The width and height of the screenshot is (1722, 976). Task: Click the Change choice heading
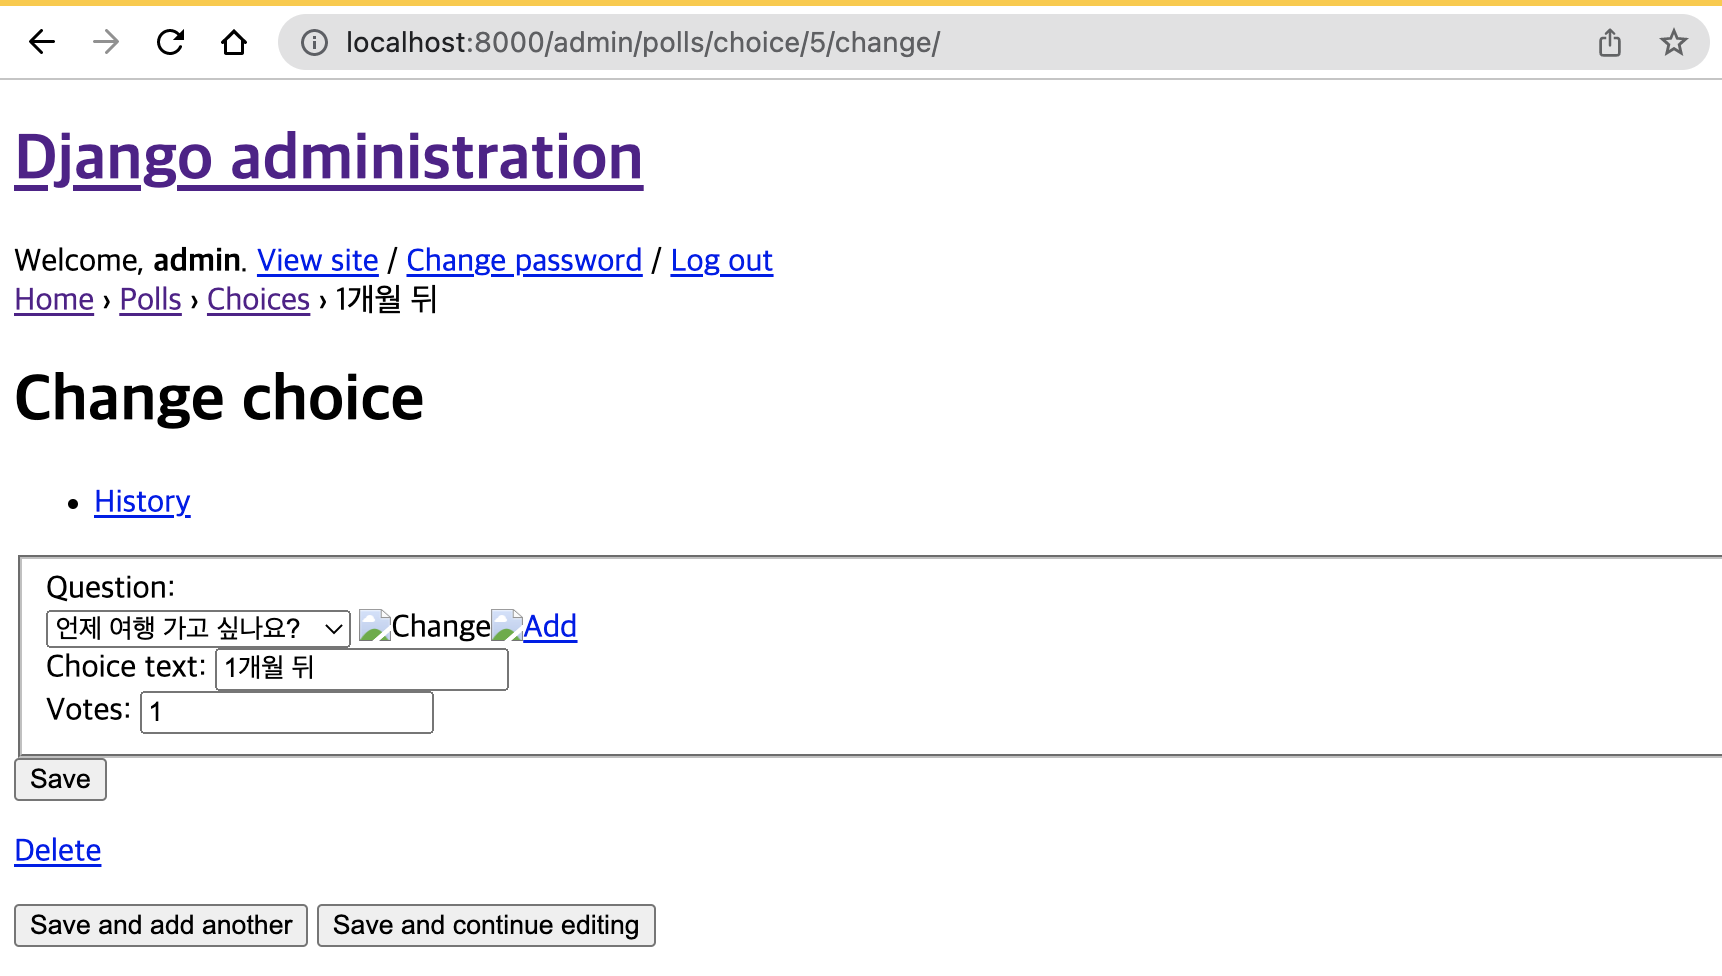click(x=220, y=398)
